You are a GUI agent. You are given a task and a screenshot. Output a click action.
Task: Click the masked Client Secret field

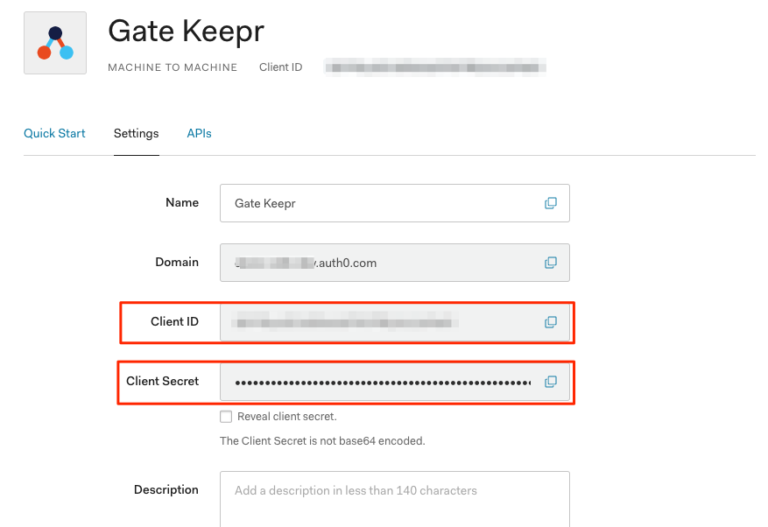coord(395,382)
